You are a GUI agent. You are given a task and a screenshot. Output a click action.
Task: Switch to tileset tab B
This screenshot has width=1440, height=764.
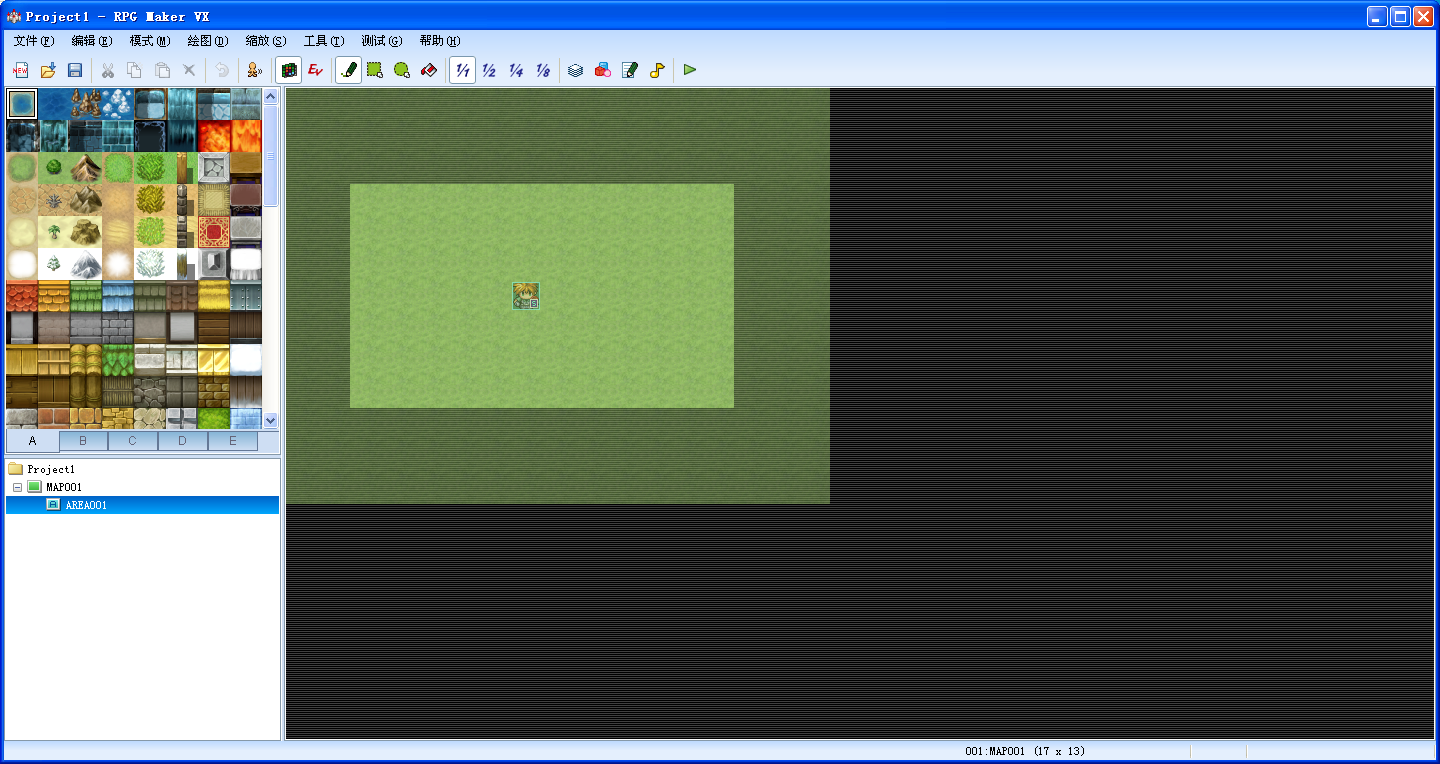click(83, 441)
